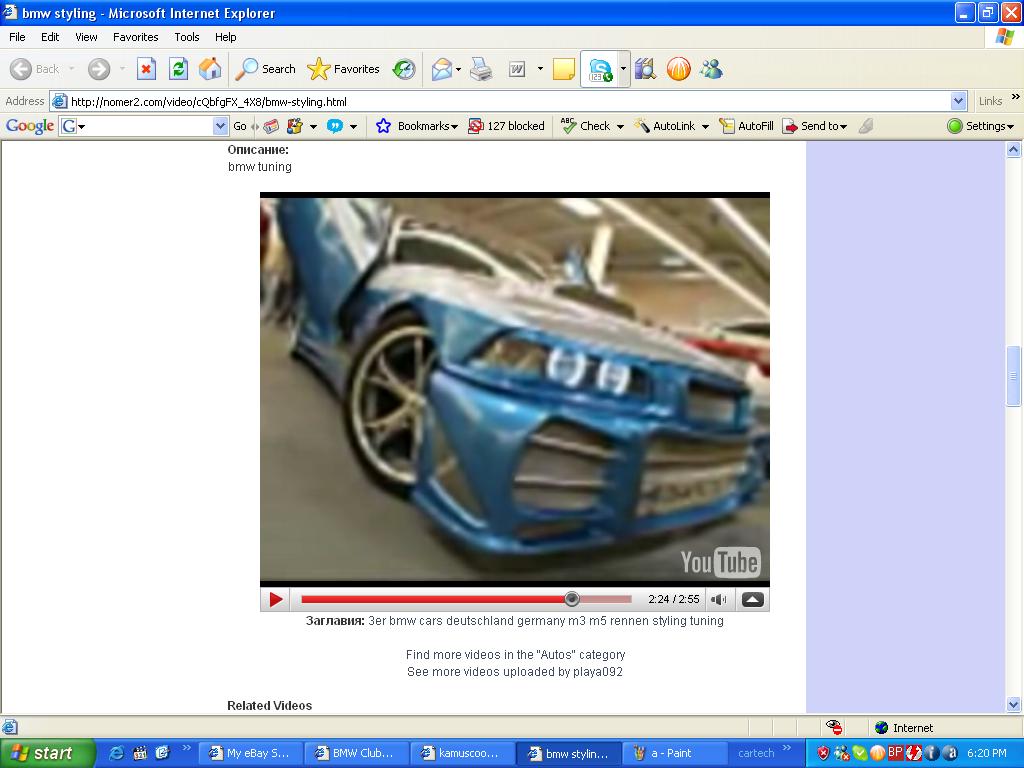
Task: Open "See more videos uploaded by playa092" link
Action: point(515,671)
